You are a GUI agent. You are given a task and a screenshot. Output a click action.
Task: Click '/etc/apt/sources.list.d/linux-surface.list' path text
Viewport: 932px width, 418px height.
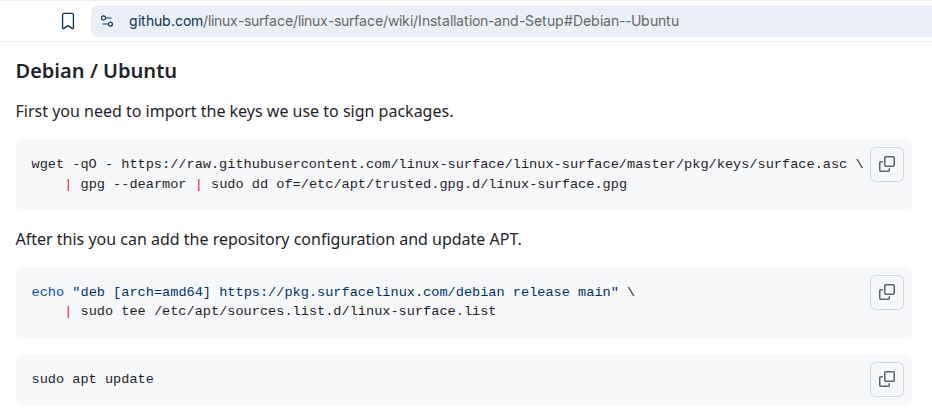(x=325, y=311)
